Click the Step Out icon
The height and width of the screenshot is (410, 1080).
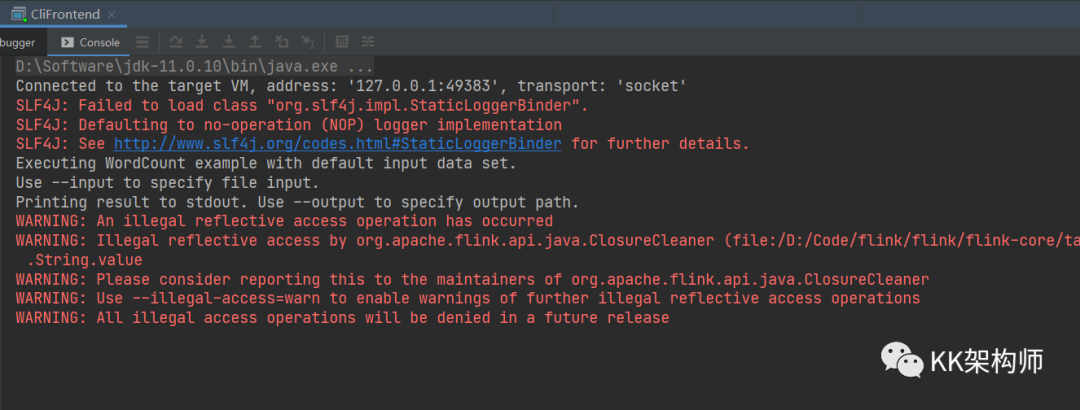[255, 42]
